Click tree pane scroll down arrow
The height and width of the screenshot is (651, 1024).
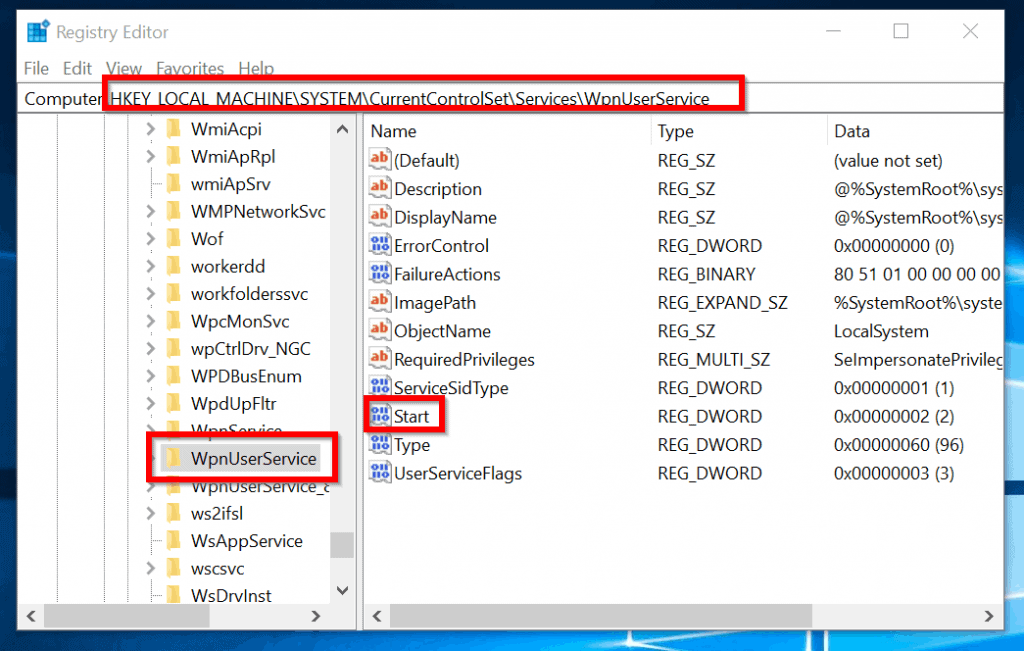(x=342, y=590)
